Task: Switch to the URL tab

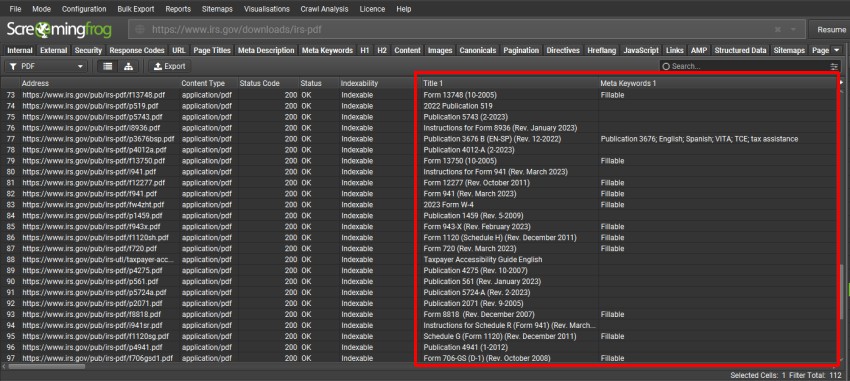Action: (179, 50)
